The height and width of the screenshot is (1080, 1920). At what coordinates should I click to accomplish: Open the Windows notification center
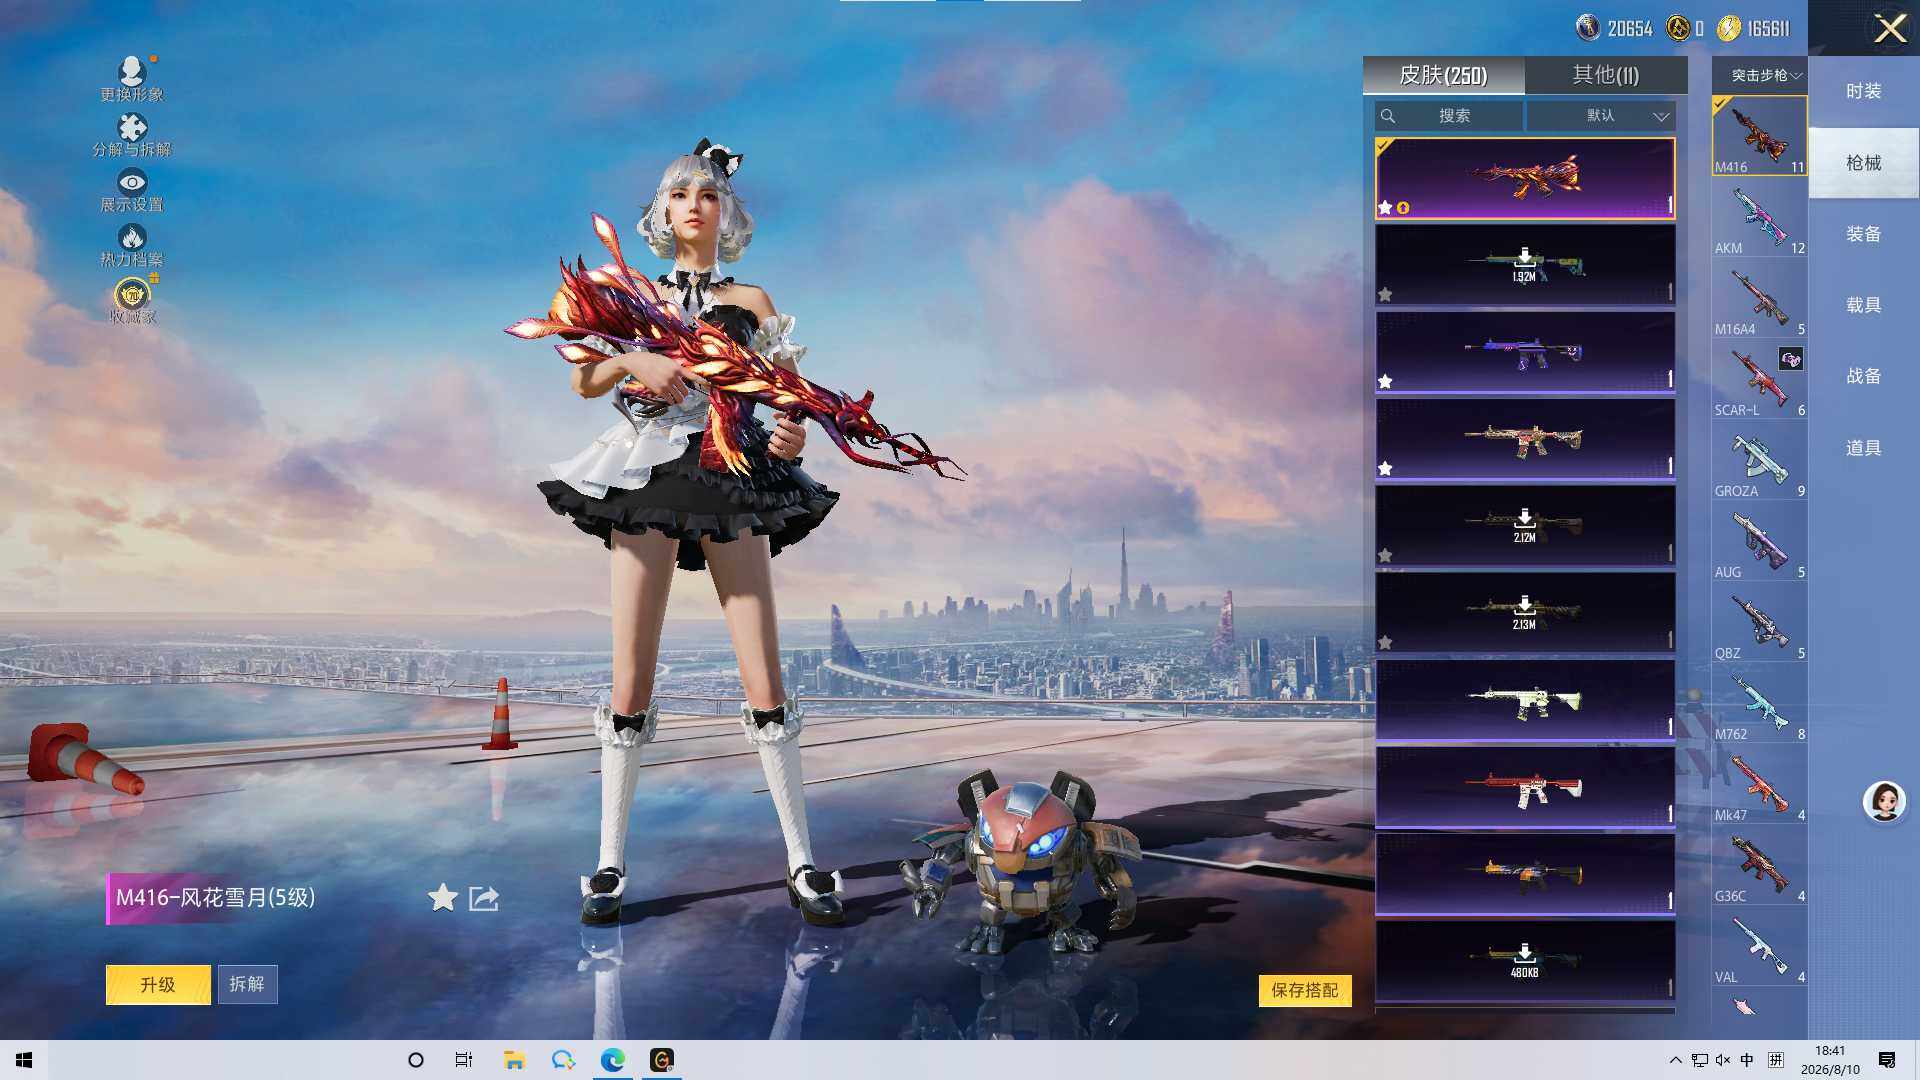[x=1887, y=1060]
